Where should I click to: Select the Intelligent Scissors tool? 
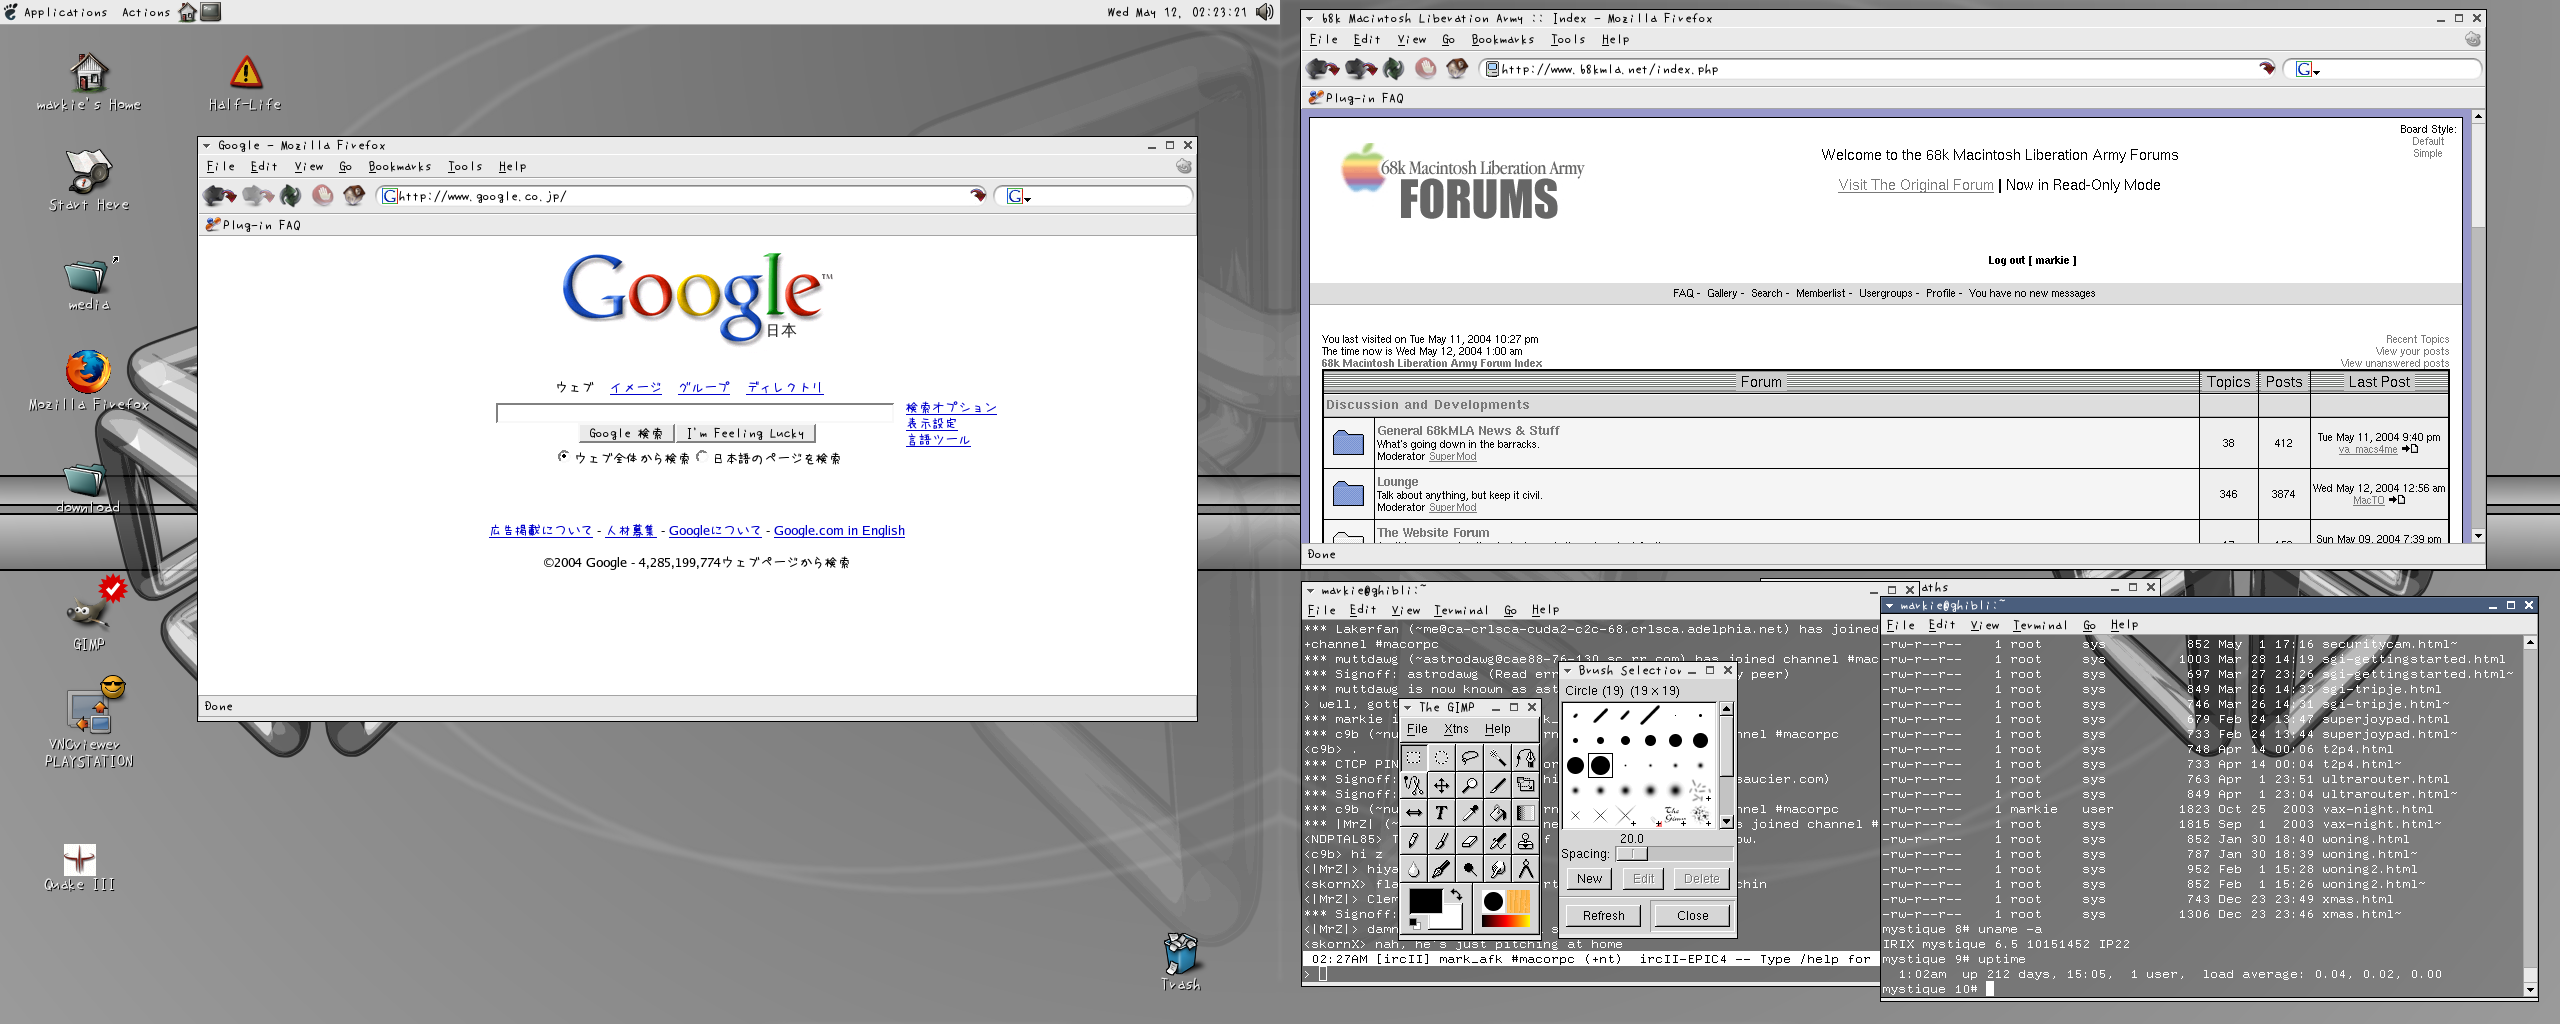point(1413,785)
